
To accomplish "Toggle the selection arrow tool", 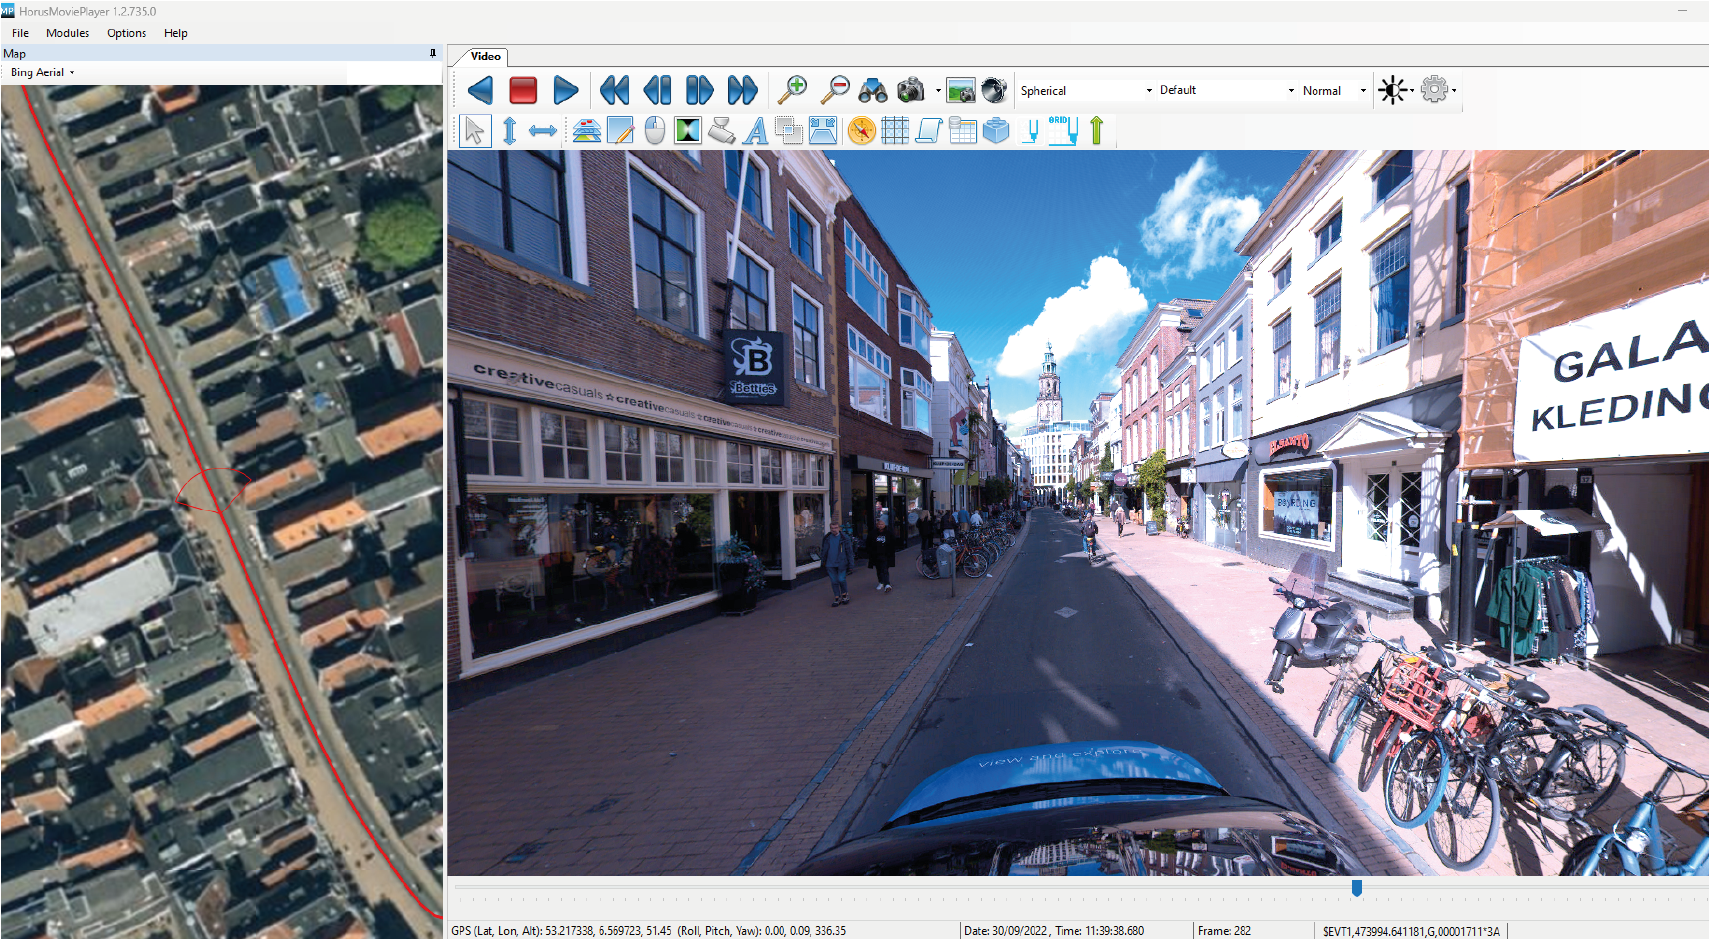I will pos(475,130).
